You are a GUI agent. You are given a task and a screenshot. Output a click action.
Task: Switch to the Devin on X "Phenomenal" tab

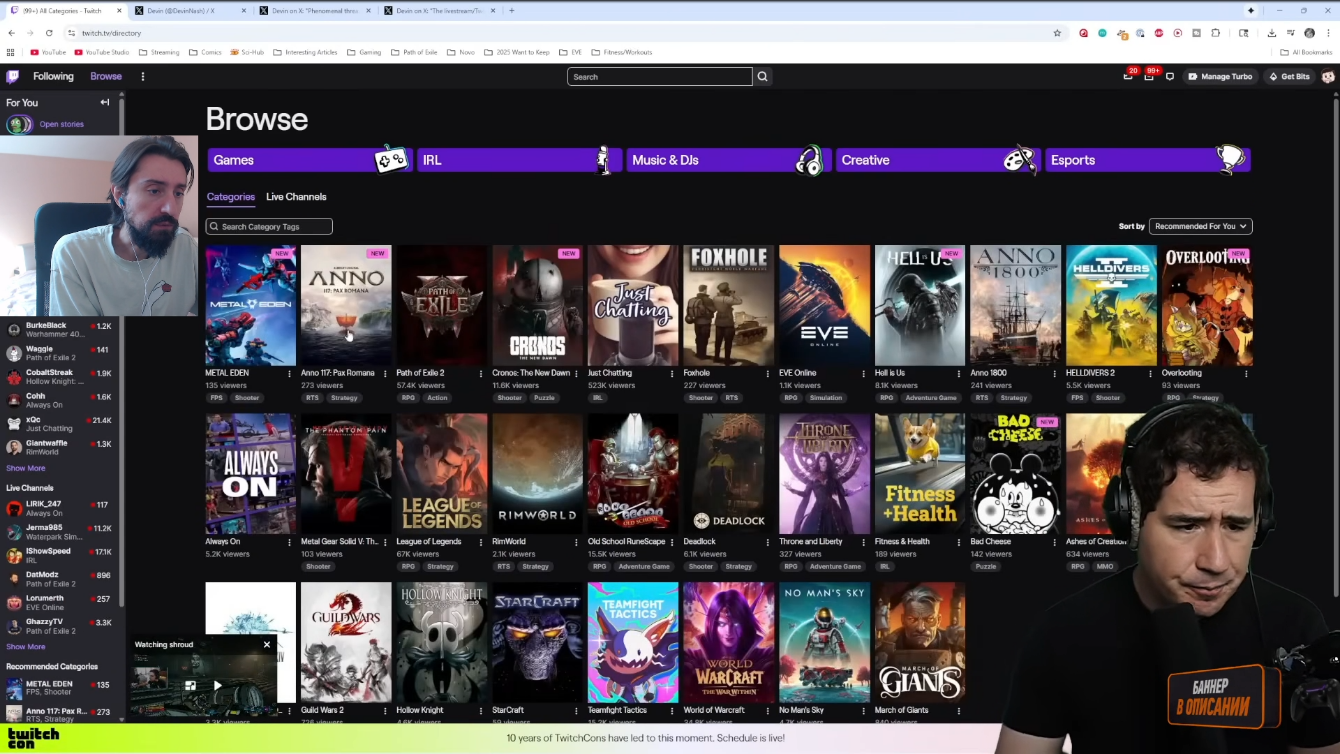[x=314, y=11]
